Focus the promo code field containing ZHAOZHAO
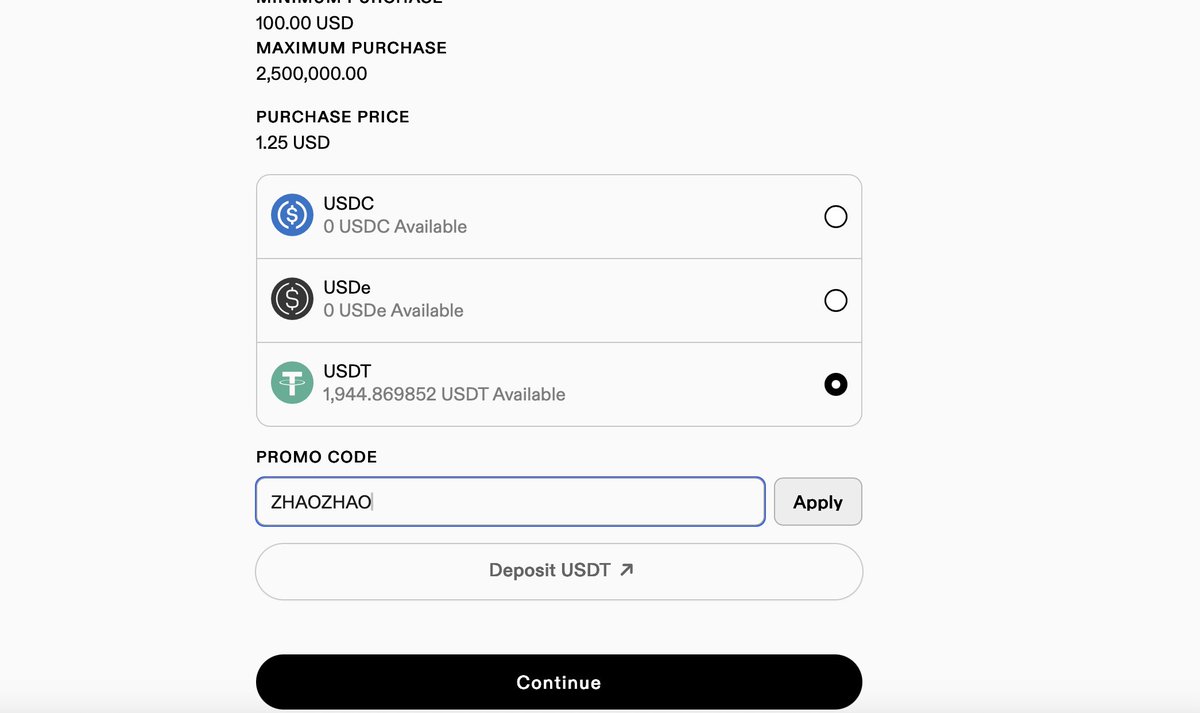The image size is (1200, 713). [510, 502]
